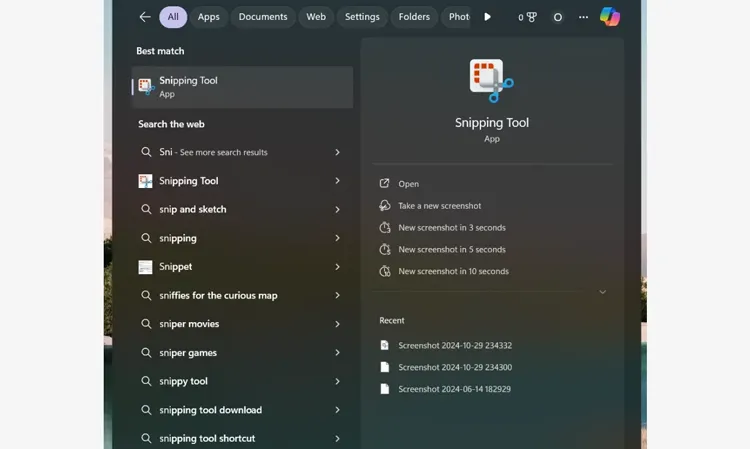Click file icon for Screenshot 2024-10-29 234332
The image size is (750, 449).
click(385, 345)
